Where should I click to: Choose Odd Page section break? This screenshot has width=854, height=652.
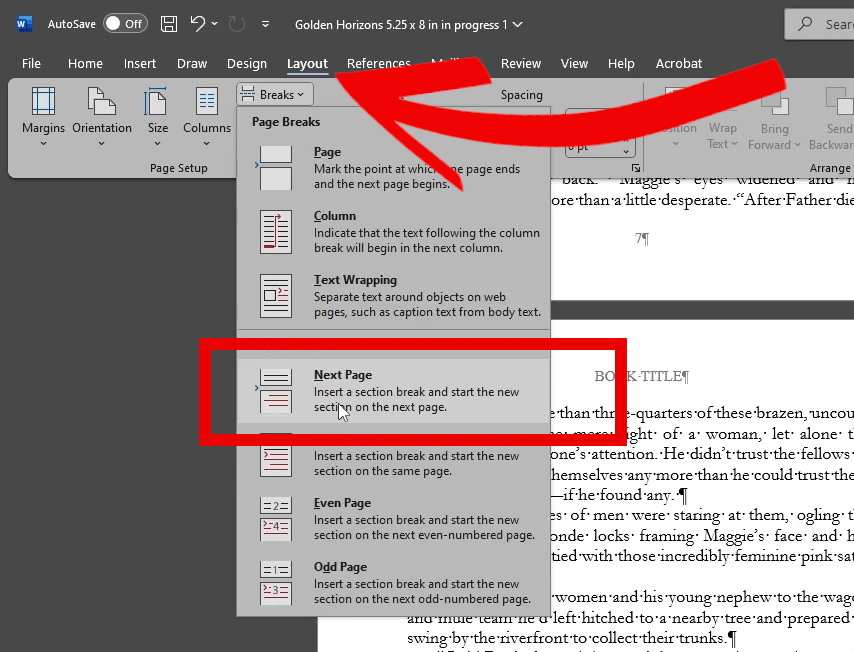click(x=393, y=583)
